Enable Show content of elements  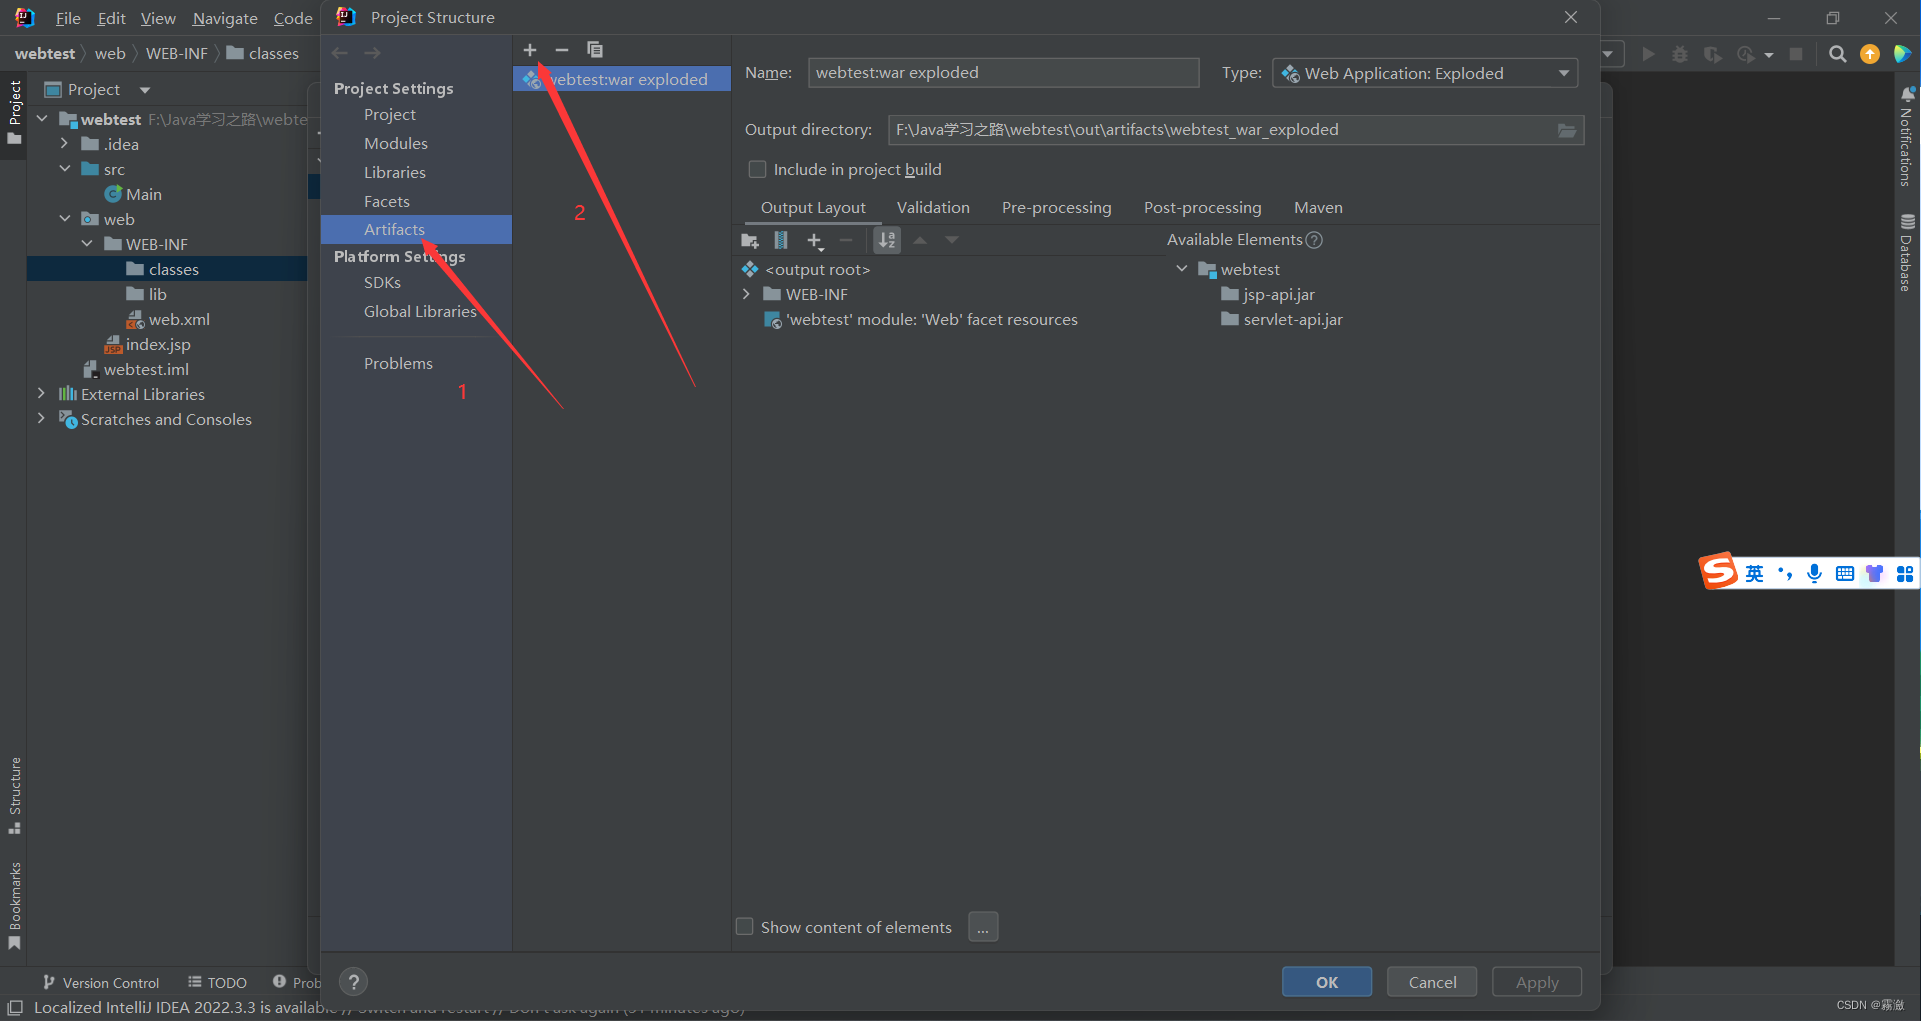pos(745,927)
